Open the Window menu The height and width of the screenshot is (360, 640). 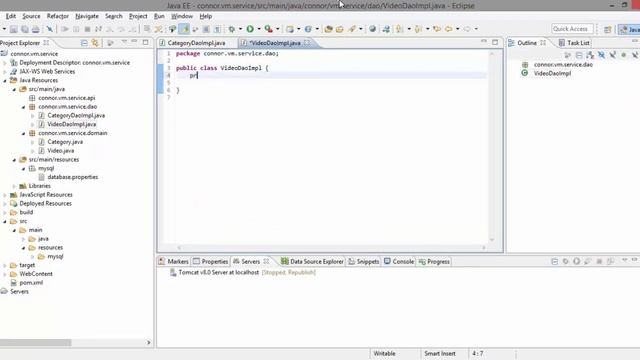tap(182, 16)
